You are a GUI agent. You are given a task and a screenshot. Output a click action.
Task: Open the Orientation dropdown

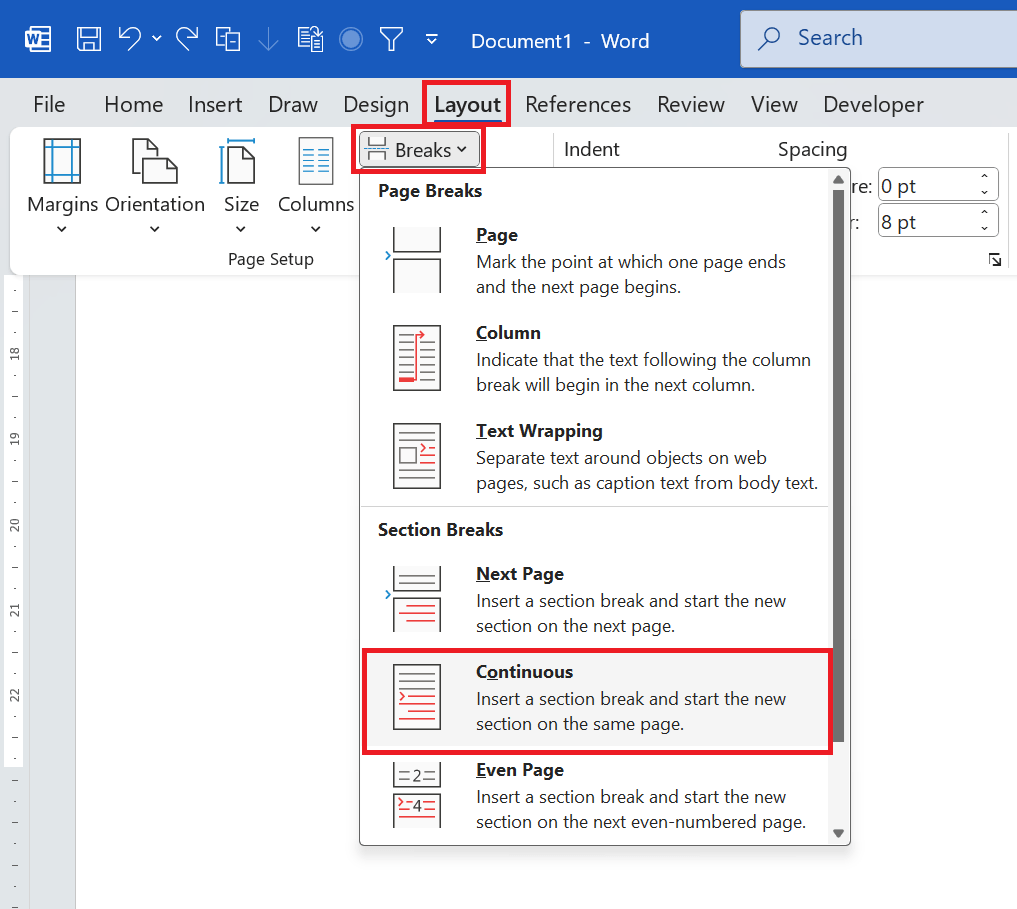[154, 186]
